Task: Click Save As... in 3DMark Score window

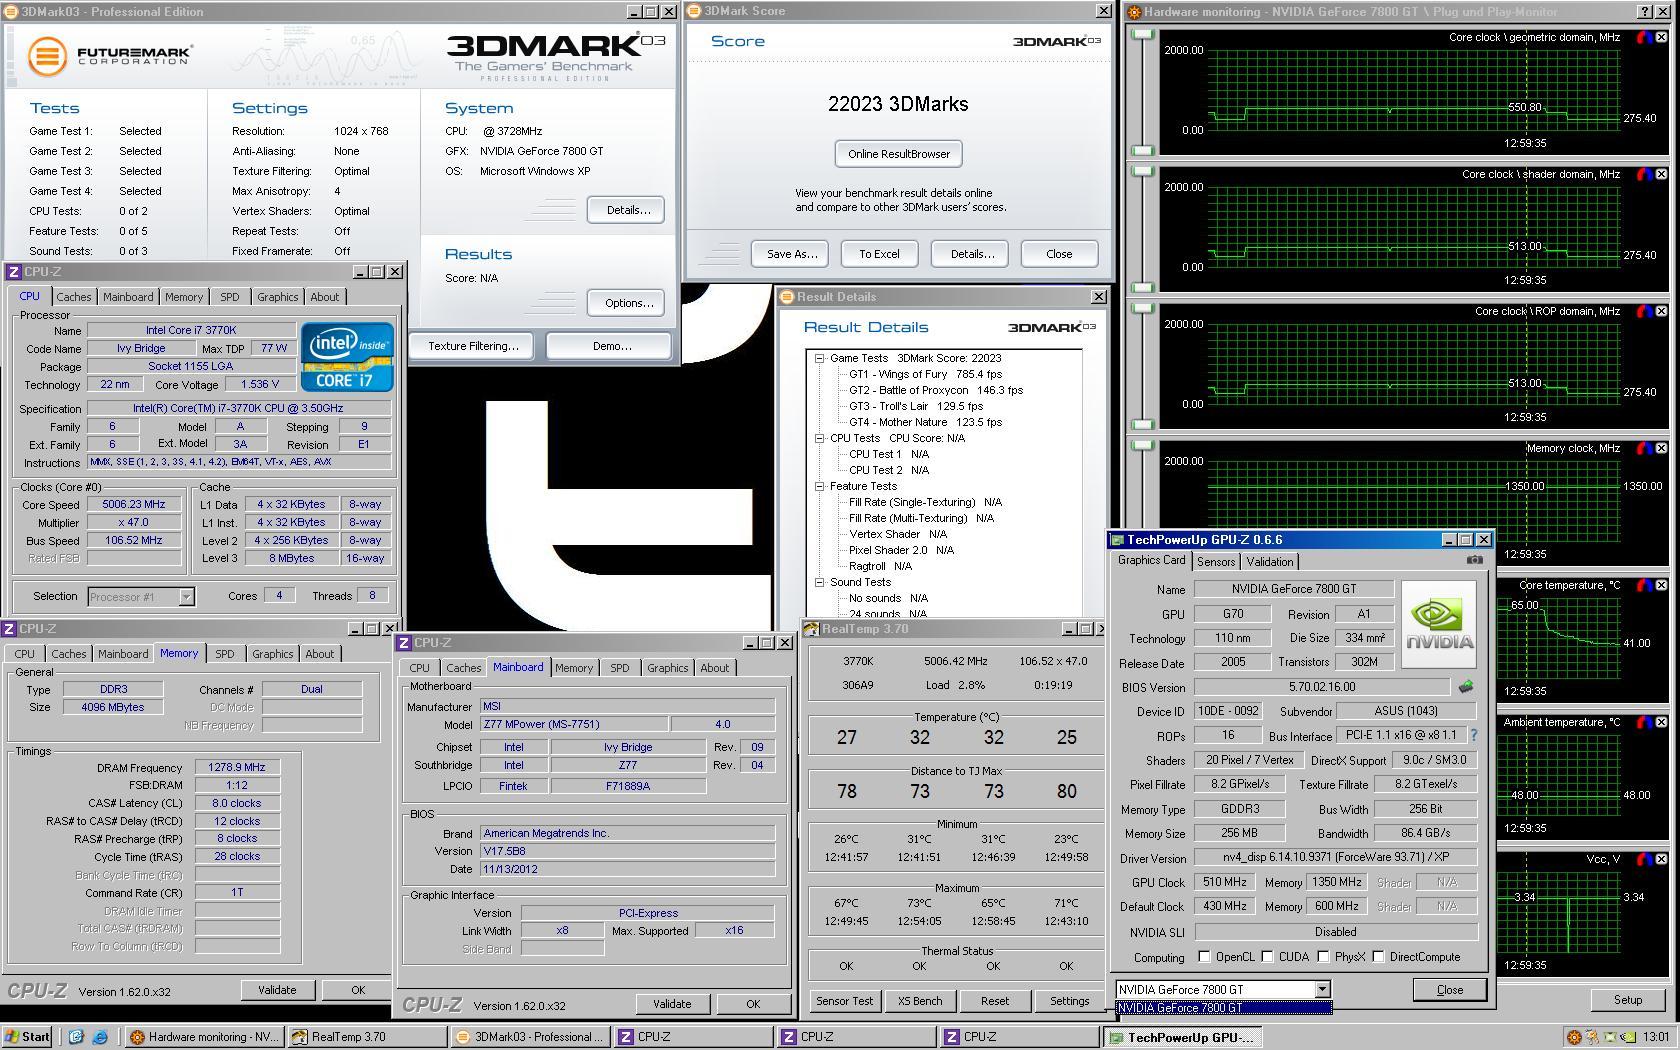Action: [792, 254]
